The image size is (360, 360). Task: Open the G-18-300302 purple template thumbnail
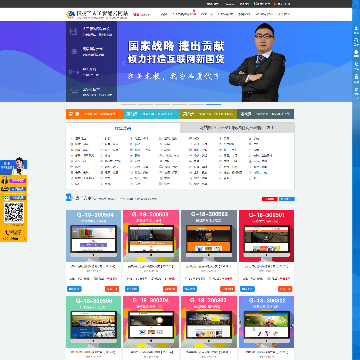(x=266, y=322)
